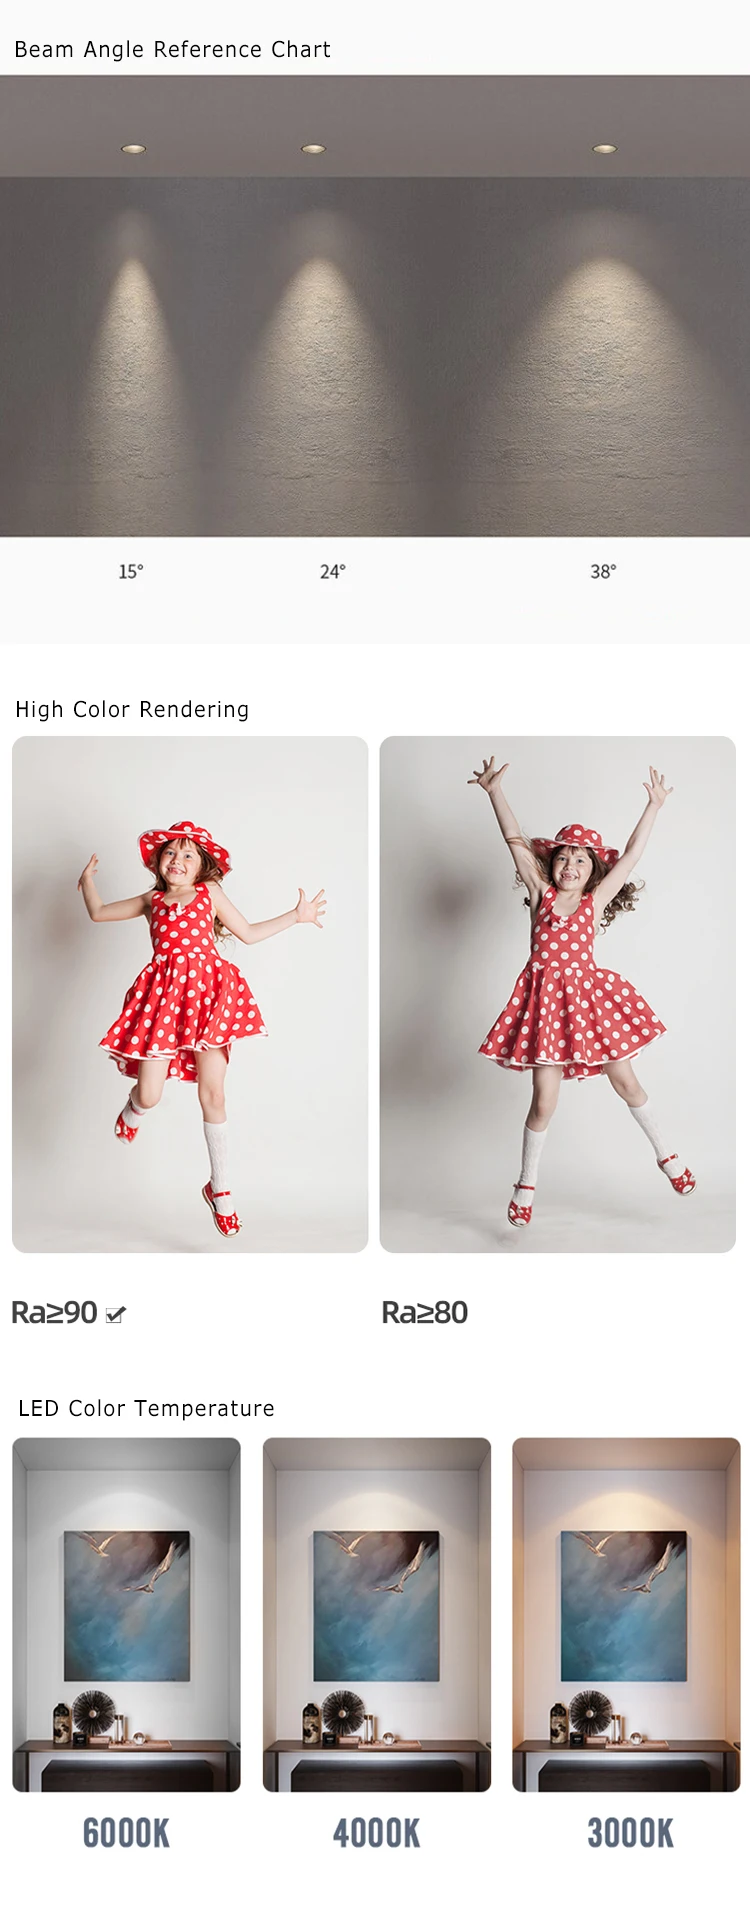Image resolution: width=750 pixels, height=1913 pixels.
Task: Open the 4000K color temperature image
Action: (x=377, y=1615)
